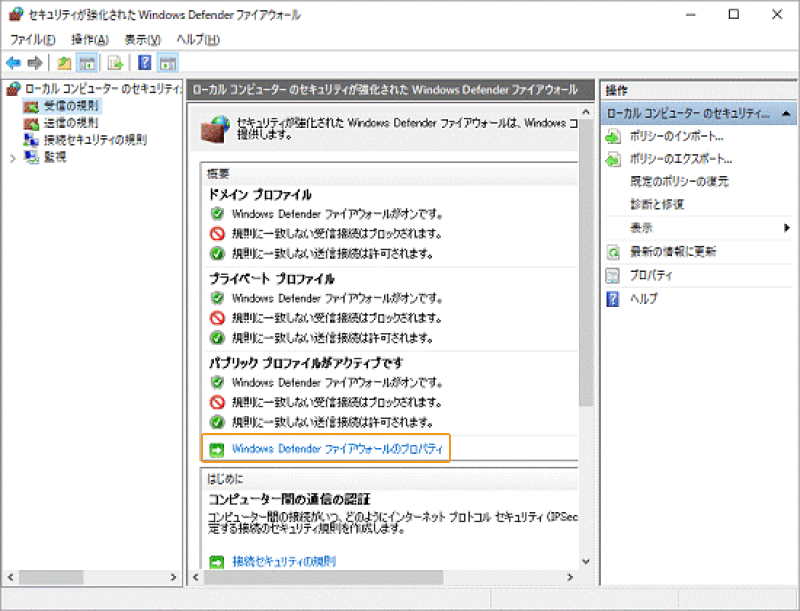Open Windows Defender ファイアウォールのプロパティ link
The width and height of the screenshot is (800, 611).
[x=337, y=449]
